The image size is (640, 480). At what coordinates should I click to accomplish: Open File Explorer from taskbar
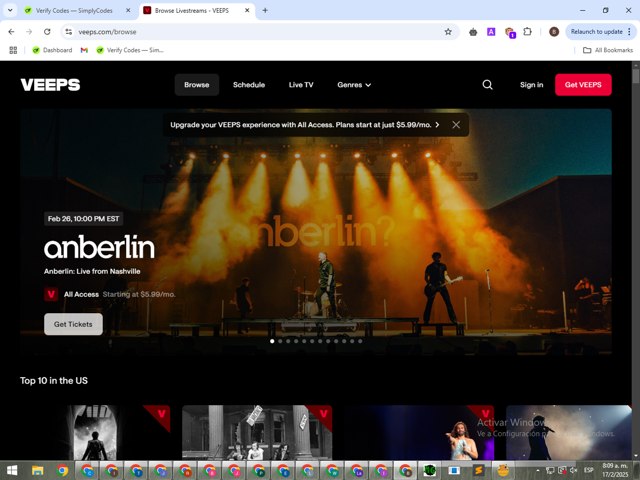point(38,471)
